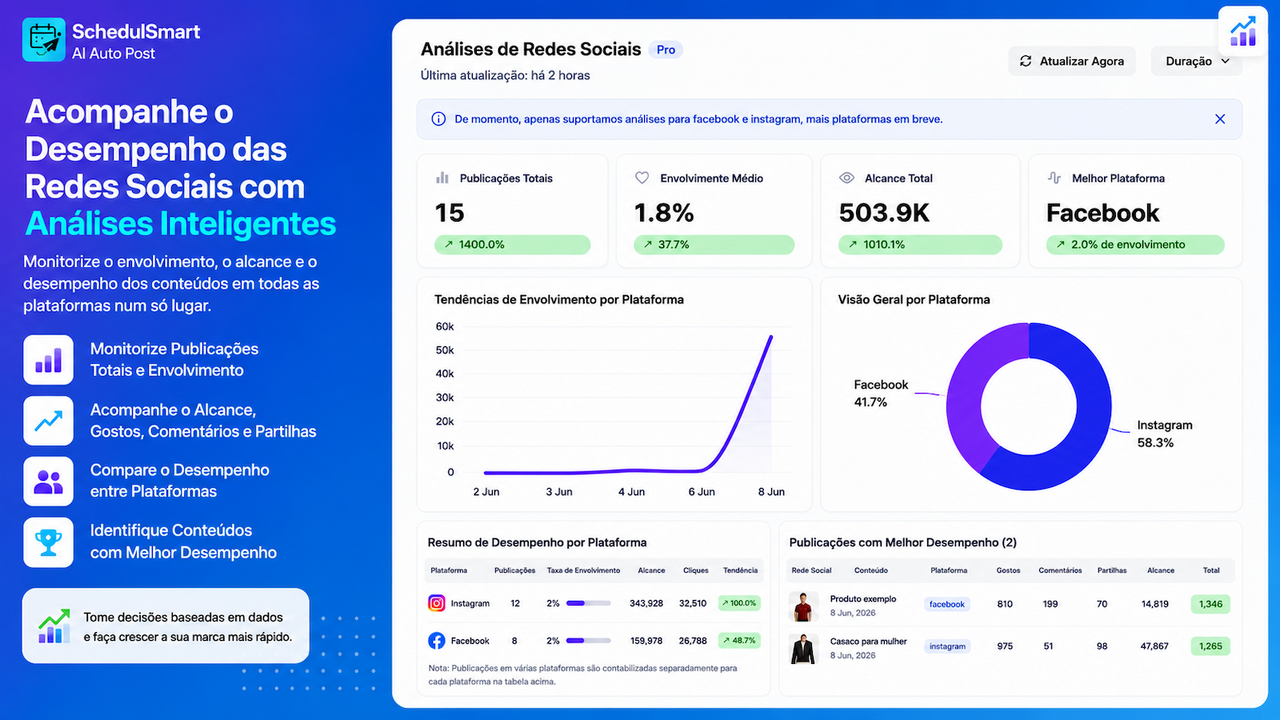
Task: Select the Total column header in top posts
Action: [1211, 570]
